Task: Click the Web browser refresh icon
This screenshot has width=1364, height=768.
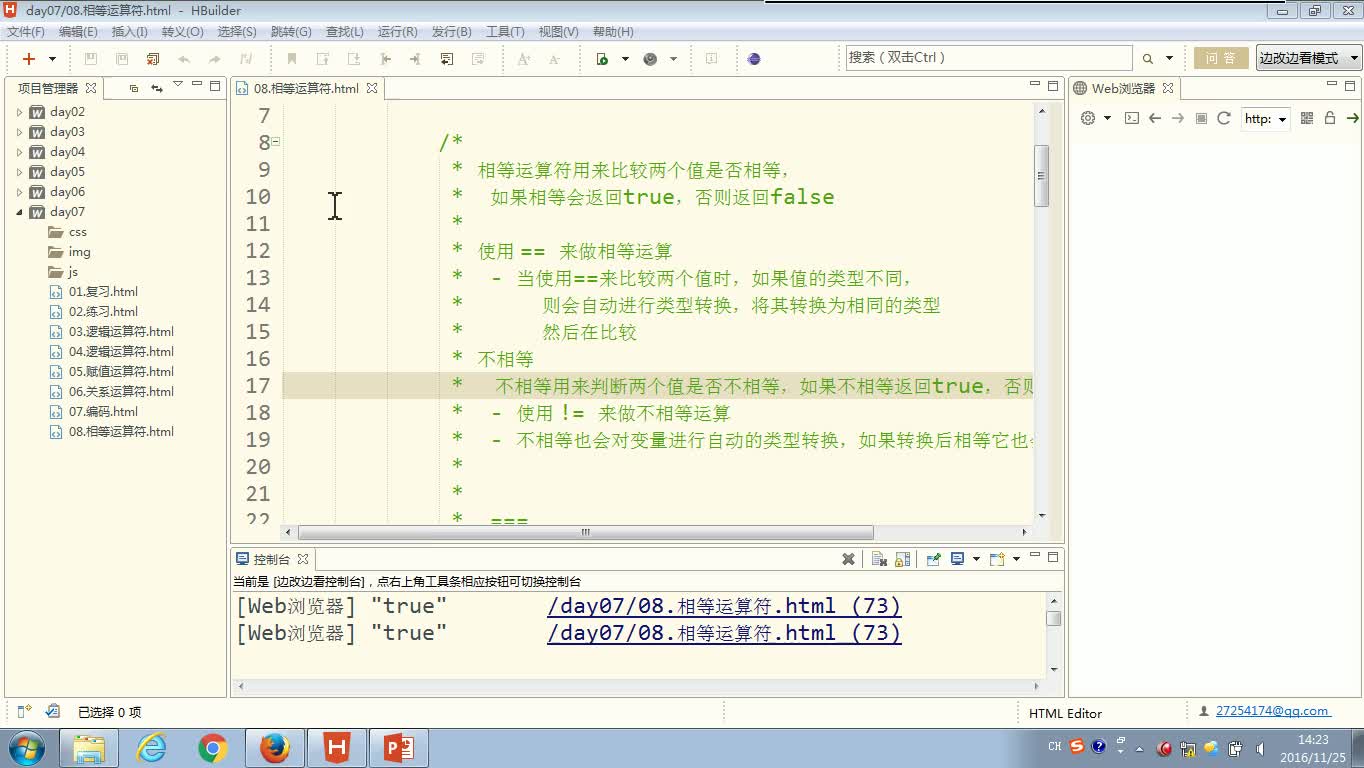Action: point(1223,118)
